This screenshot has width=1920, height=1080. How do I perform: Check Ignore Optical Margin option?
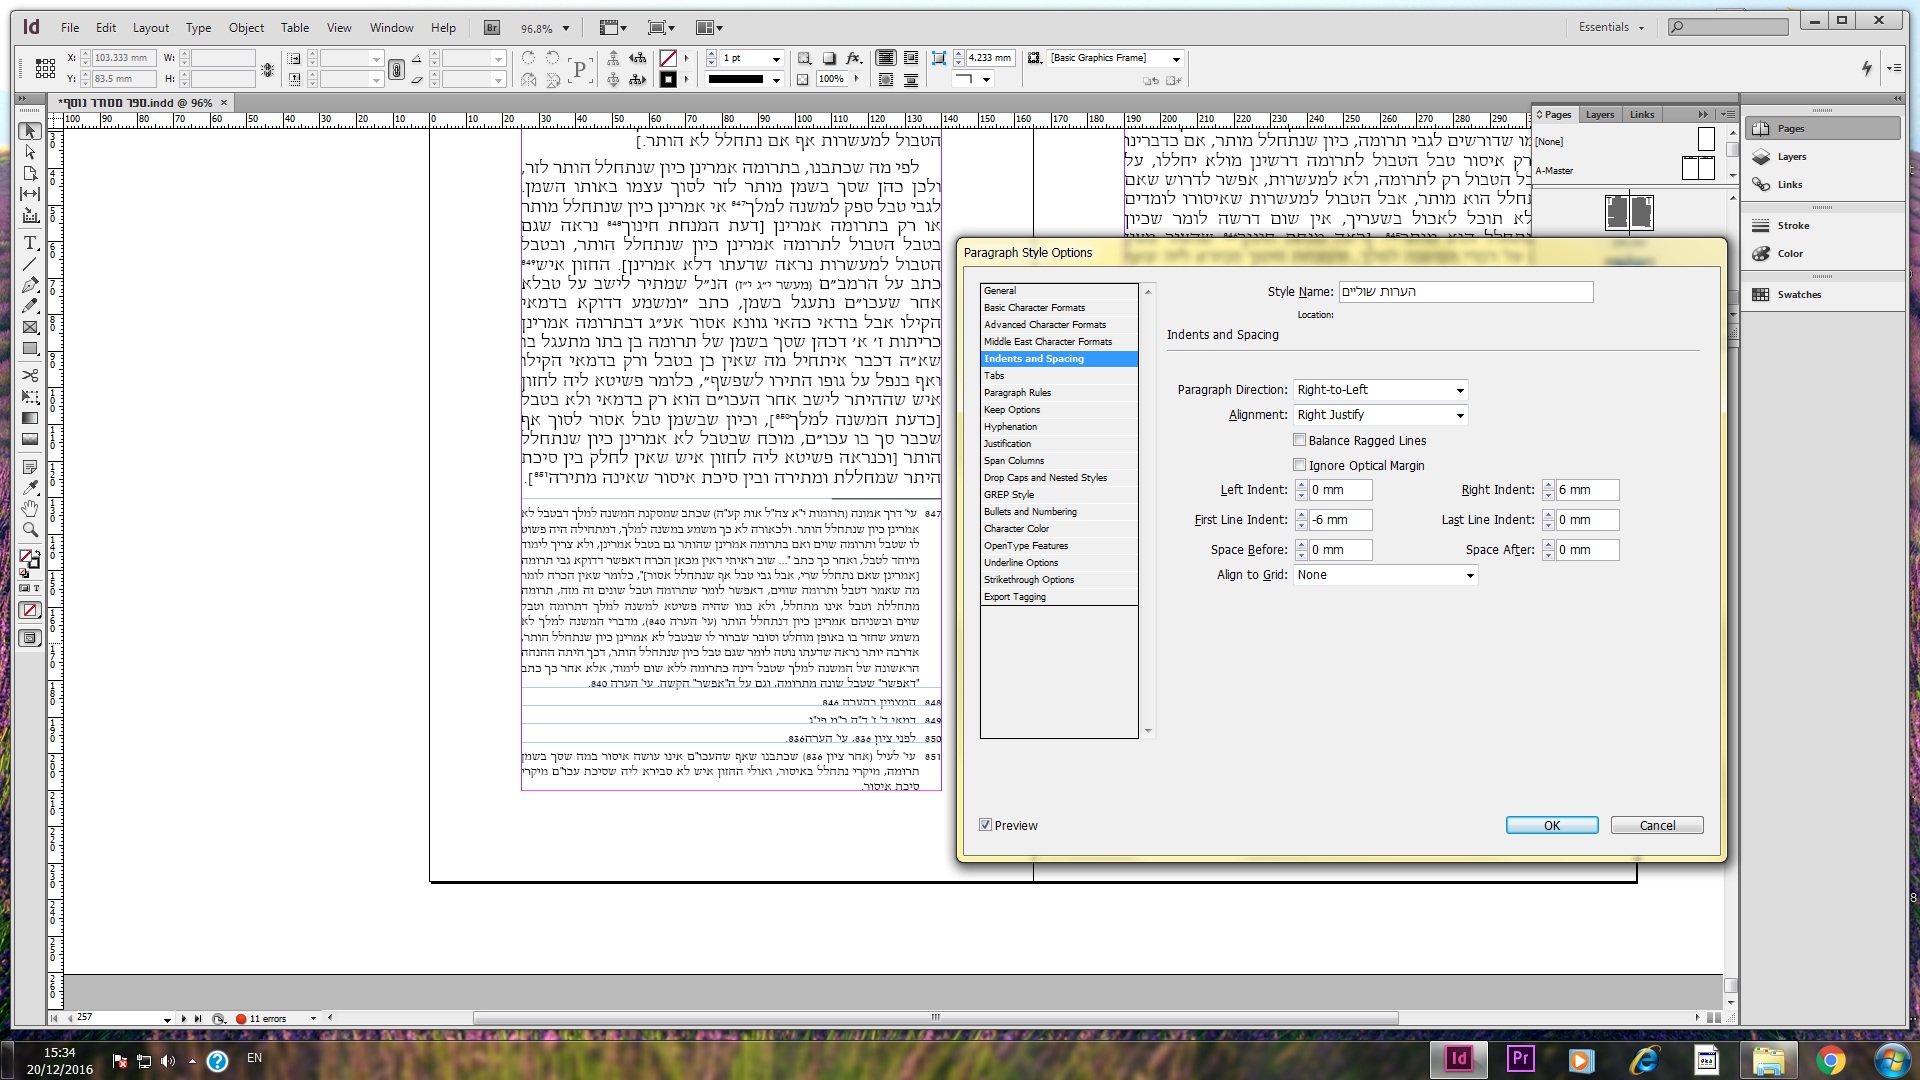(x=1299, y=465)
